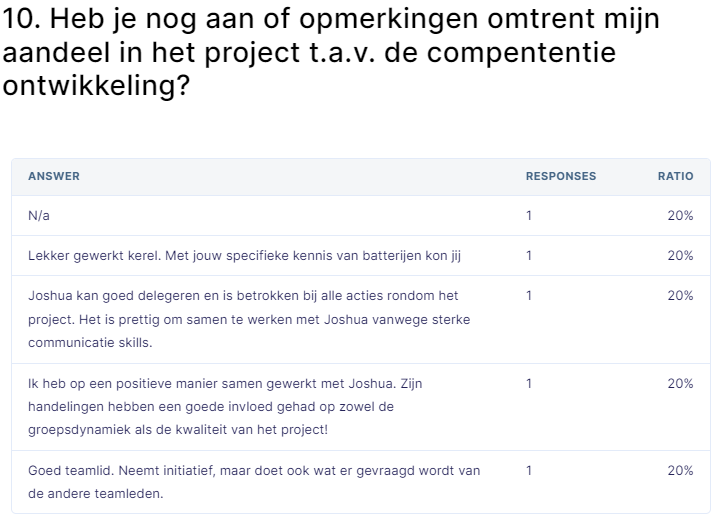Click the 20% ratio in the 'N/a' row

click(680, 215)
